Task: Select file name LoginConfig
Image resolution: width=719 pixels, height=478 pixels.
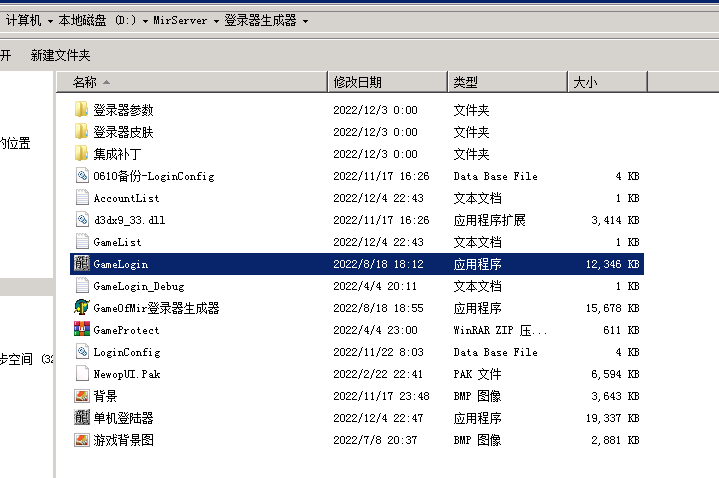Action: coord(127,352)
